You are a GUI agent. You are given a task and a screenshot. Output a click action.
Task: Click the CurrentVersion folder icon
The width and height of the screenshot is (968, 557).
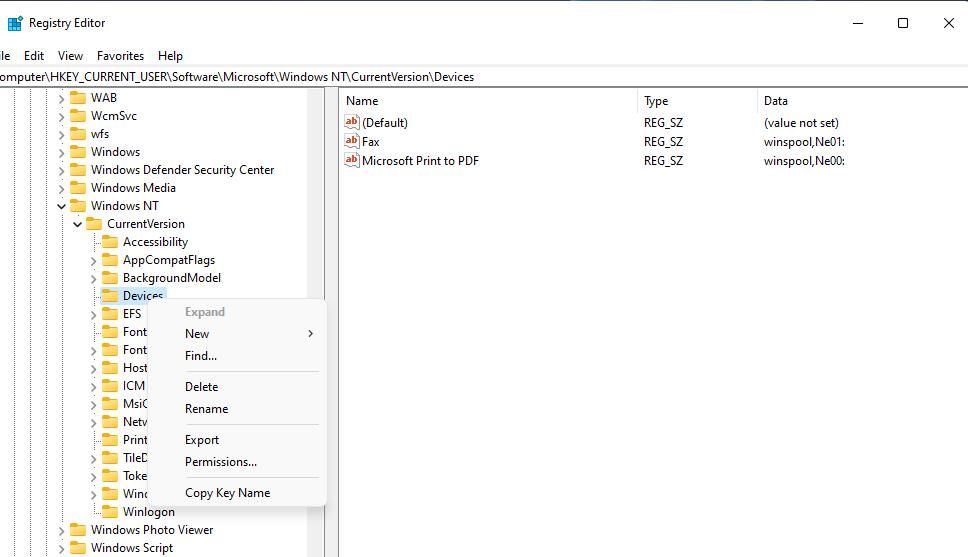(94, 224)
